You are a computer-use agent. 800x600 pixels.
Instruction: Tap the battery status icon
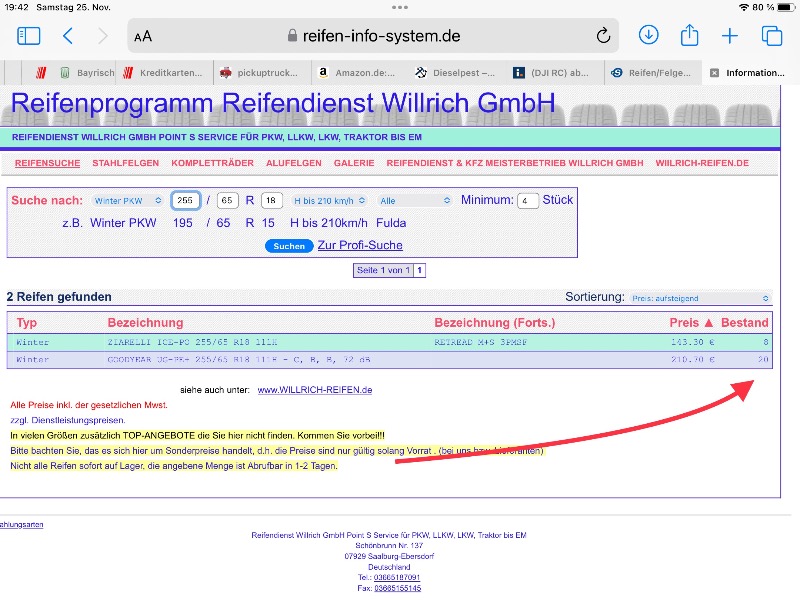coord(787,7)
